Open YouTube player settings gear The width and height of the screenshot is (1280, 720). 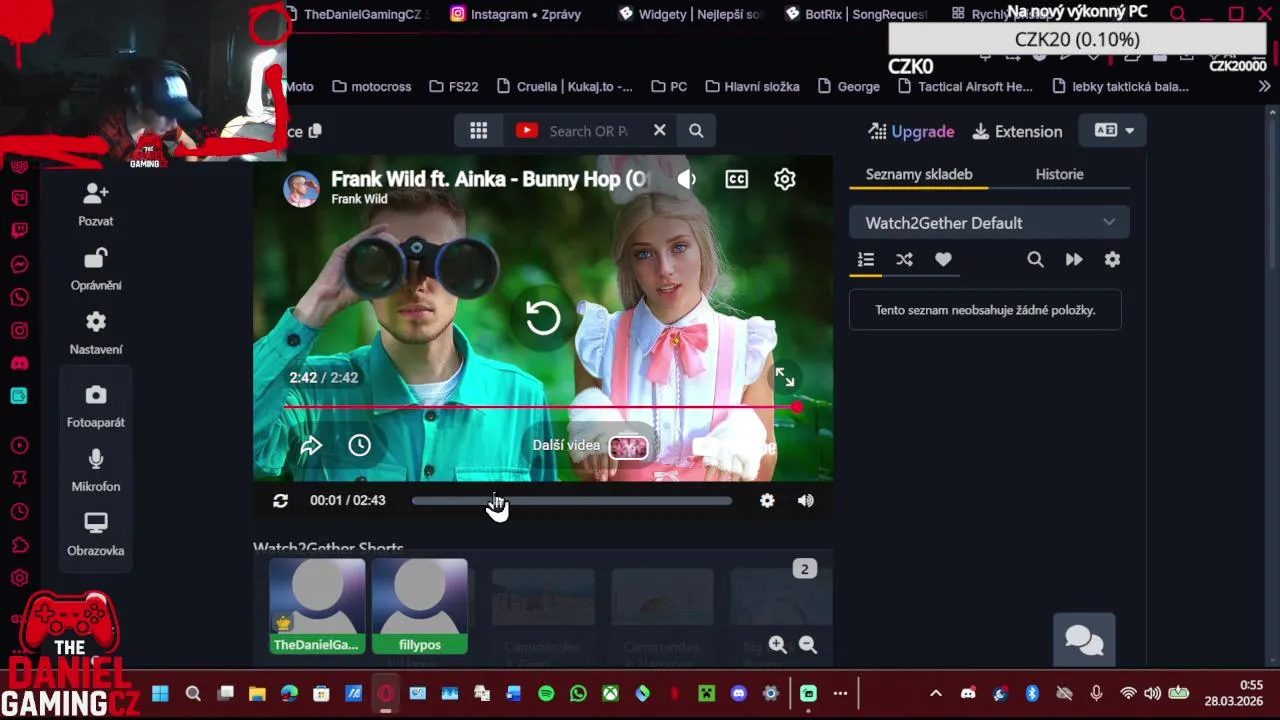click(785, 179)
